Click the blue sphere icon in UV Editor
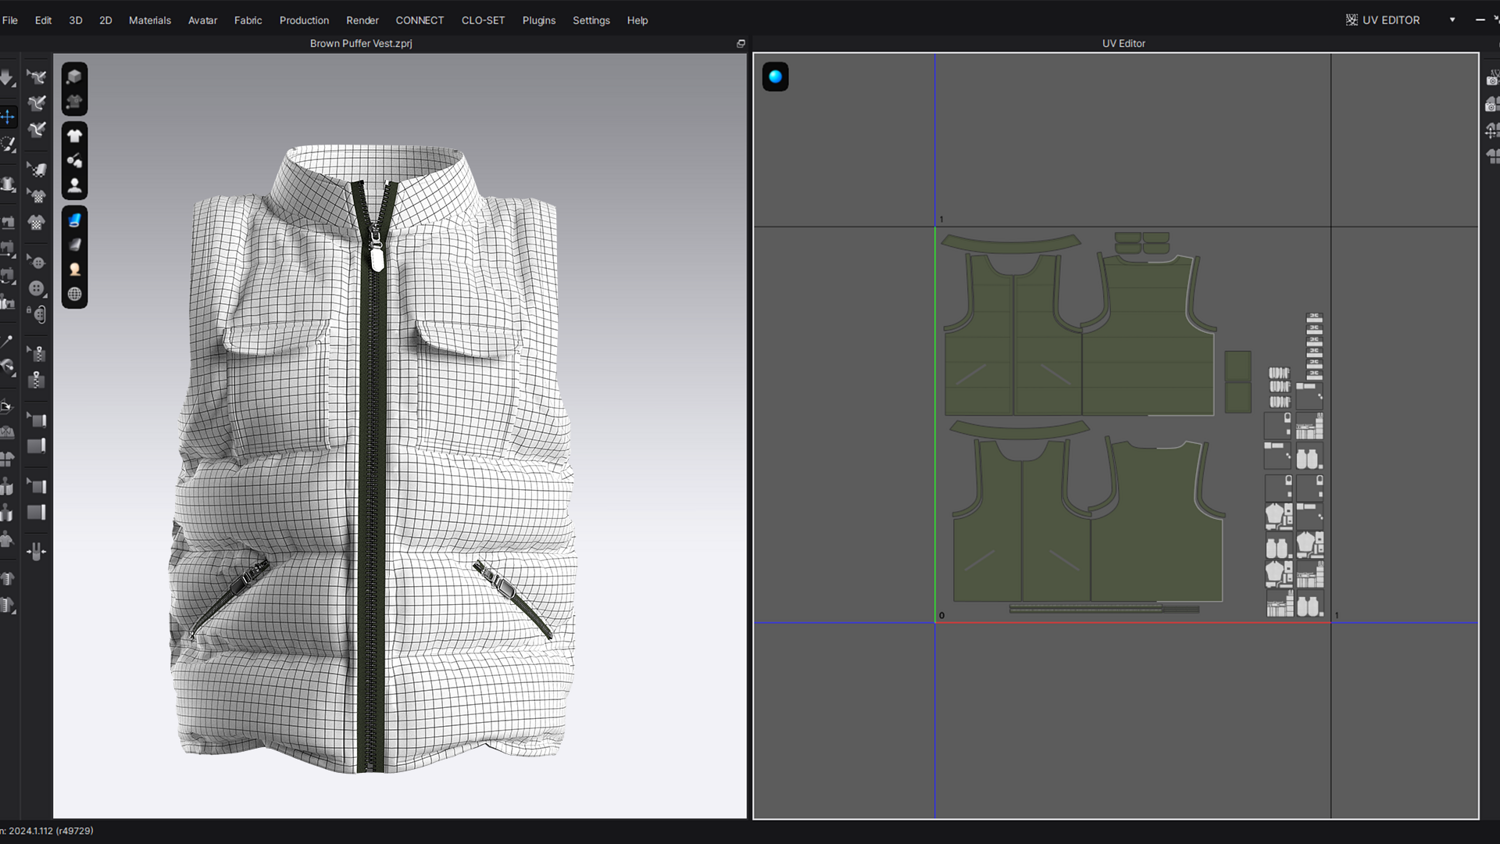 point(775,77)
